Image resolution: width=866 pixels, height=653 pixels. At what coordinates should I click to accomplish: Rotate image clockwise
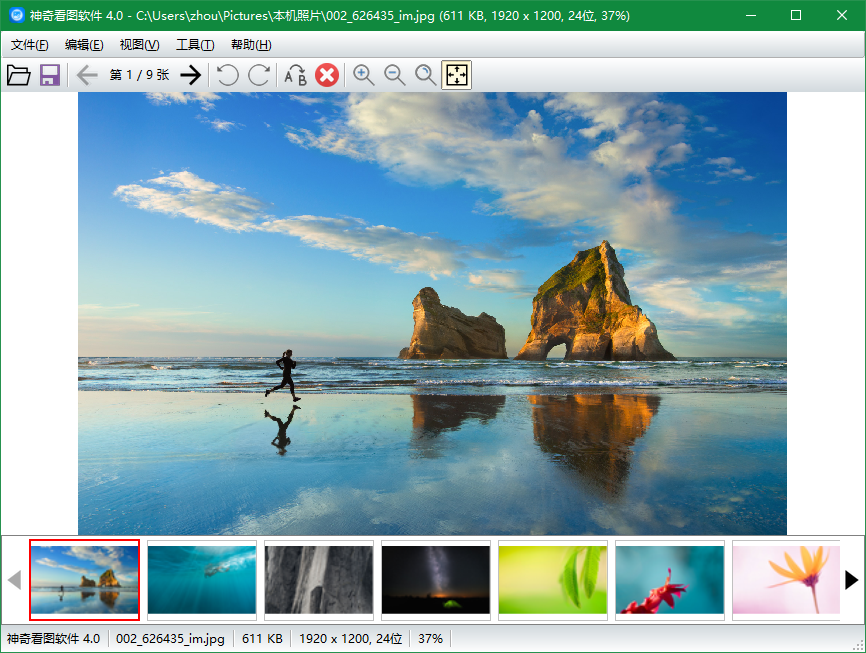click(x=259, y=75)
